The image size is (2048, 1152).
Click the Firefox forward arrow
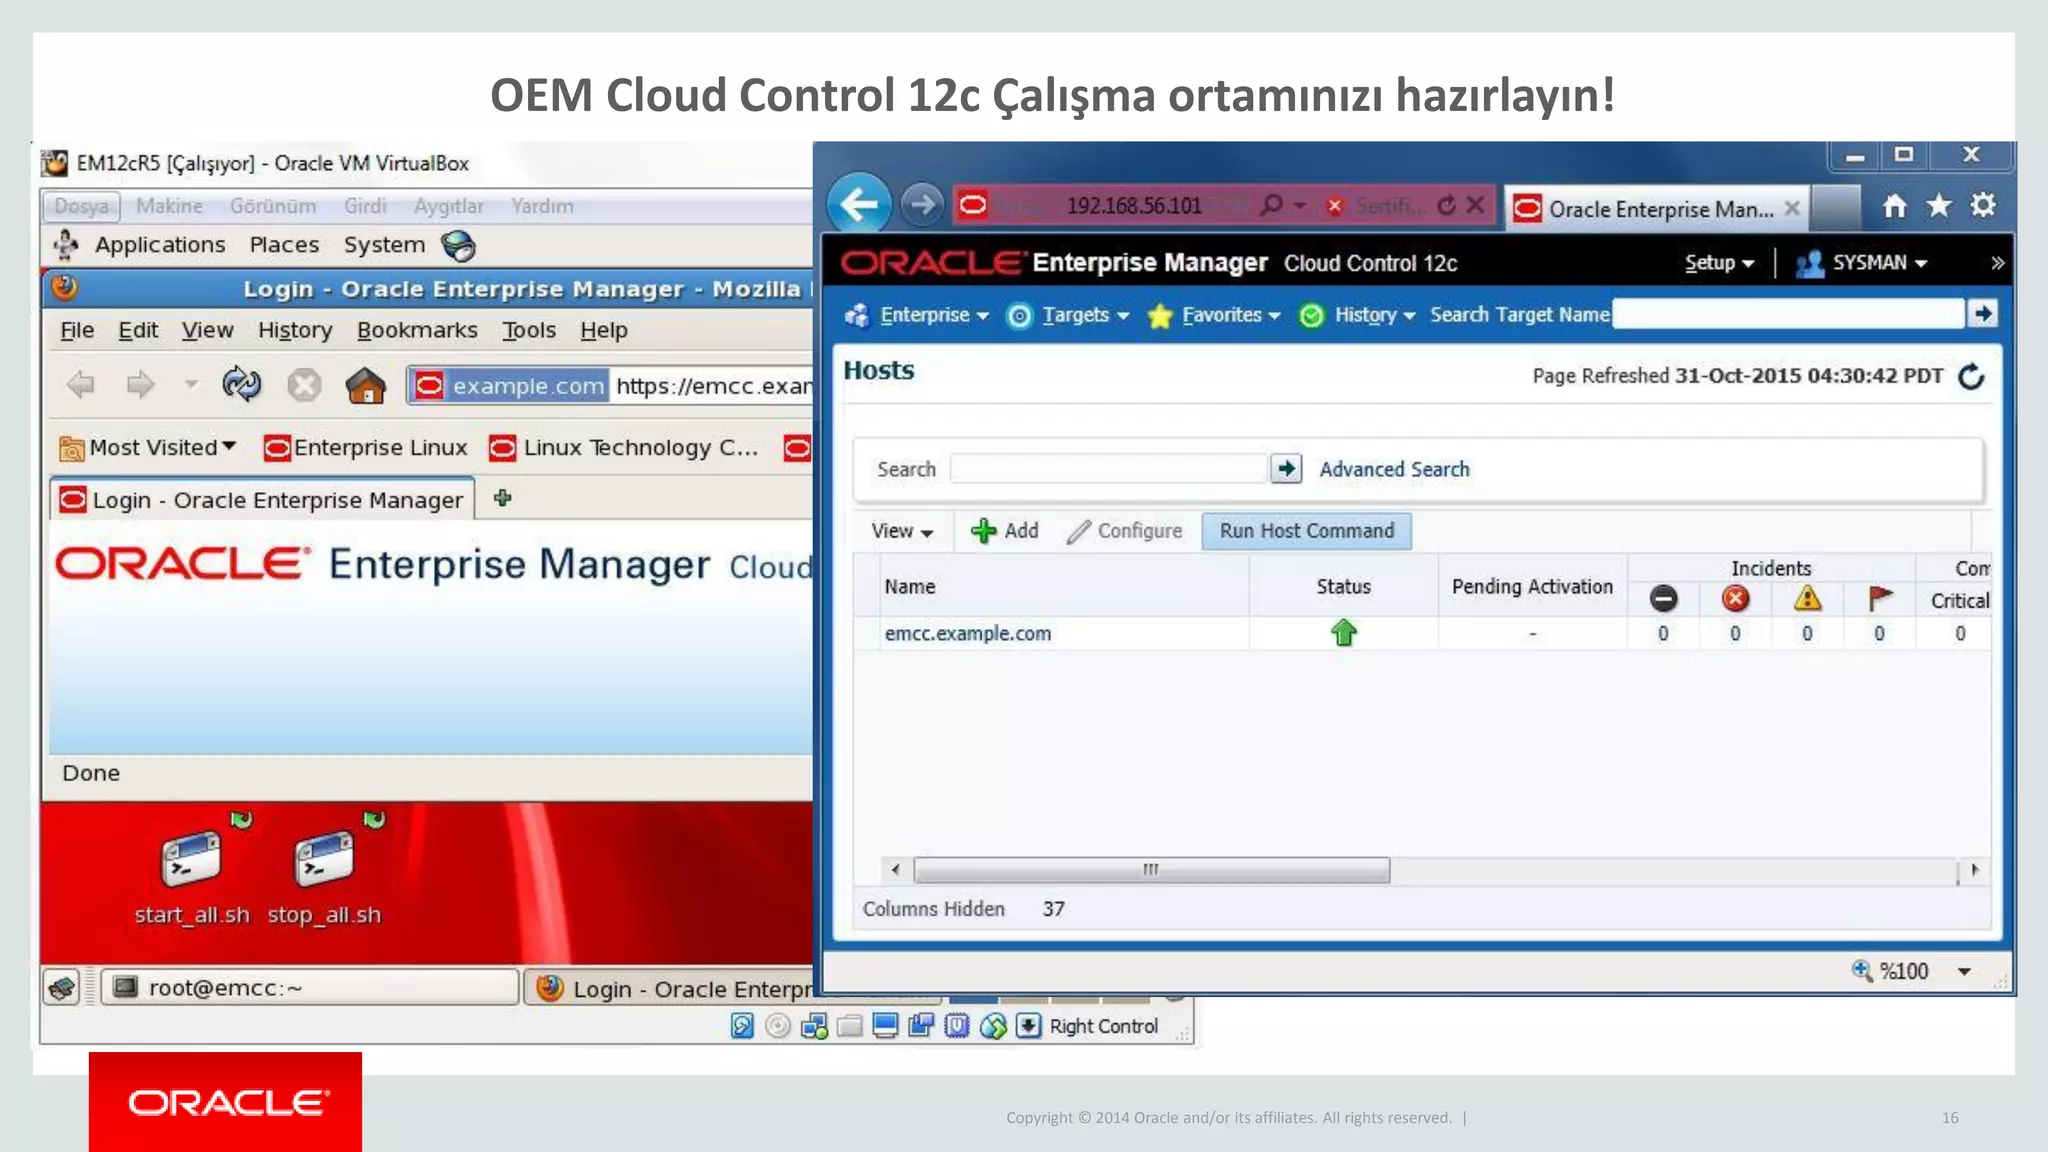point(140,384)
